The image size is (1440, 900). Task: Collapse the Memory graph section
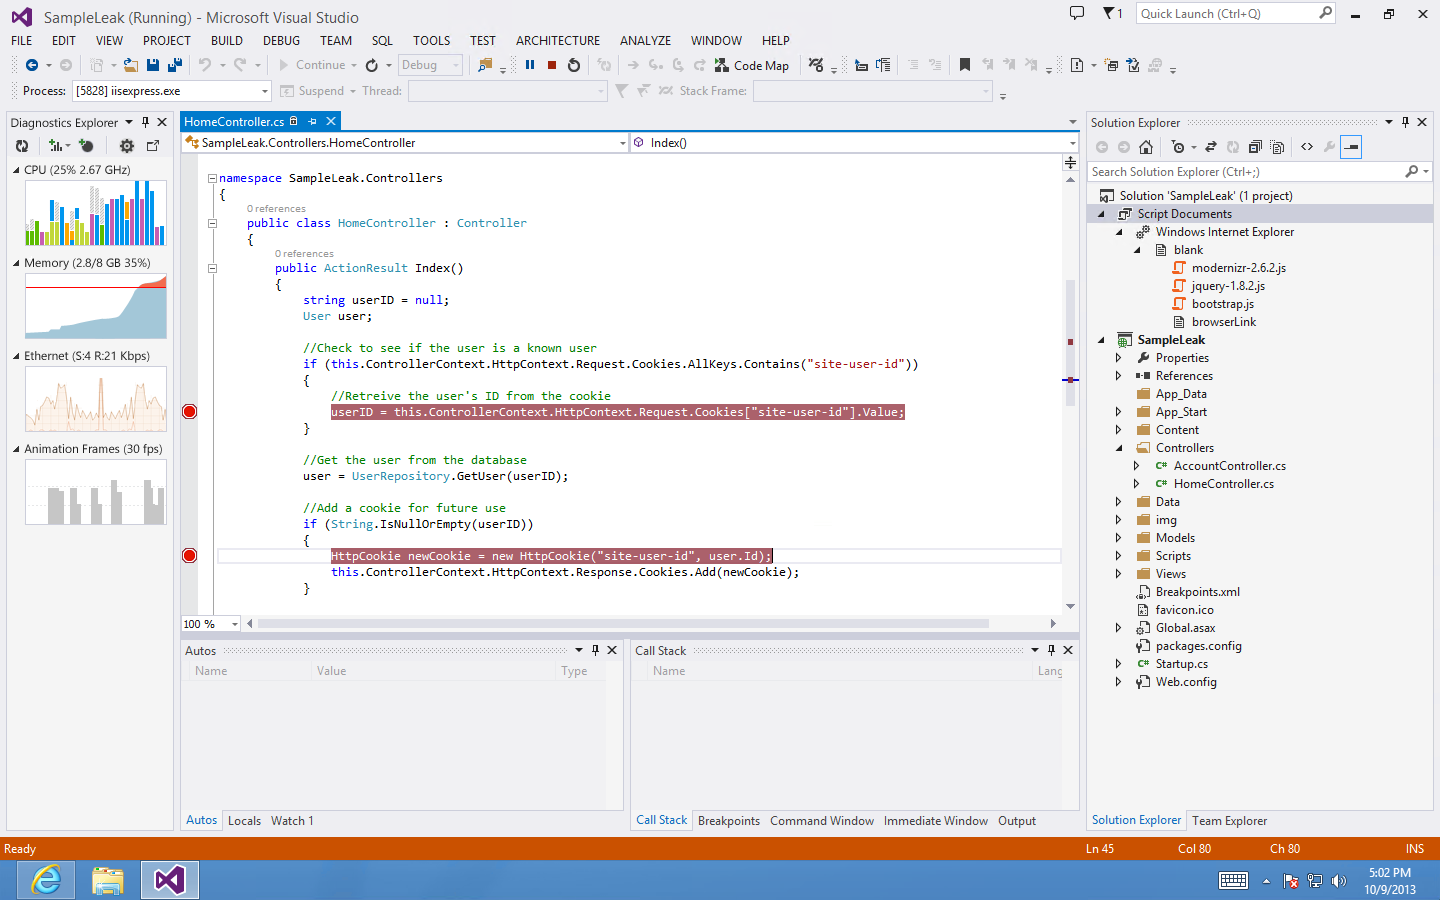point(16,263)
